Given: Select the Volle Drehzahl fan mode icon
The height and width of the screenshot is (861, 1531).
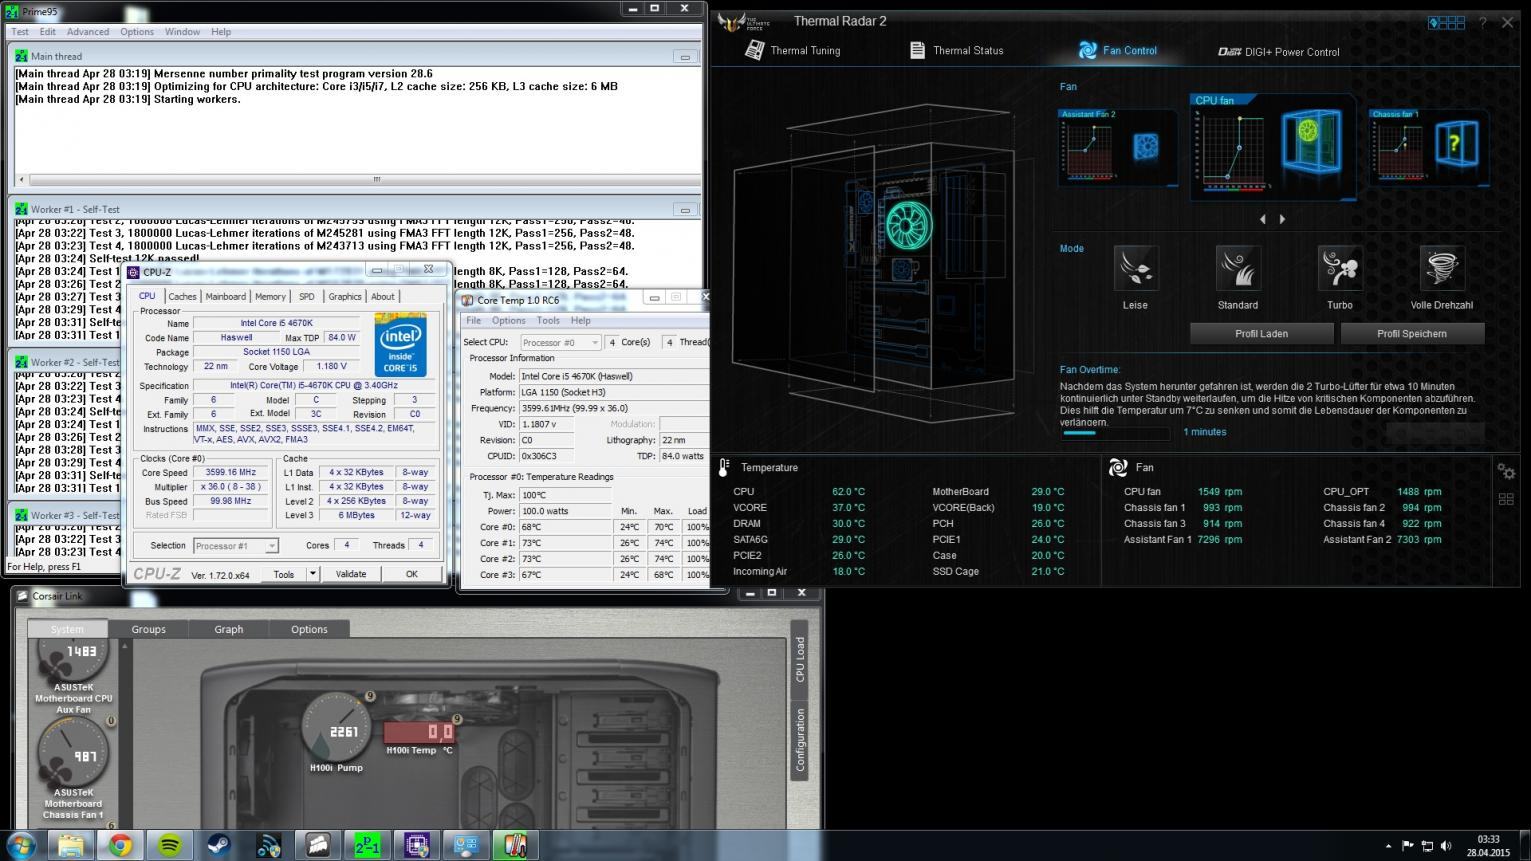Looking at the screenshot, I should 1442,268.
